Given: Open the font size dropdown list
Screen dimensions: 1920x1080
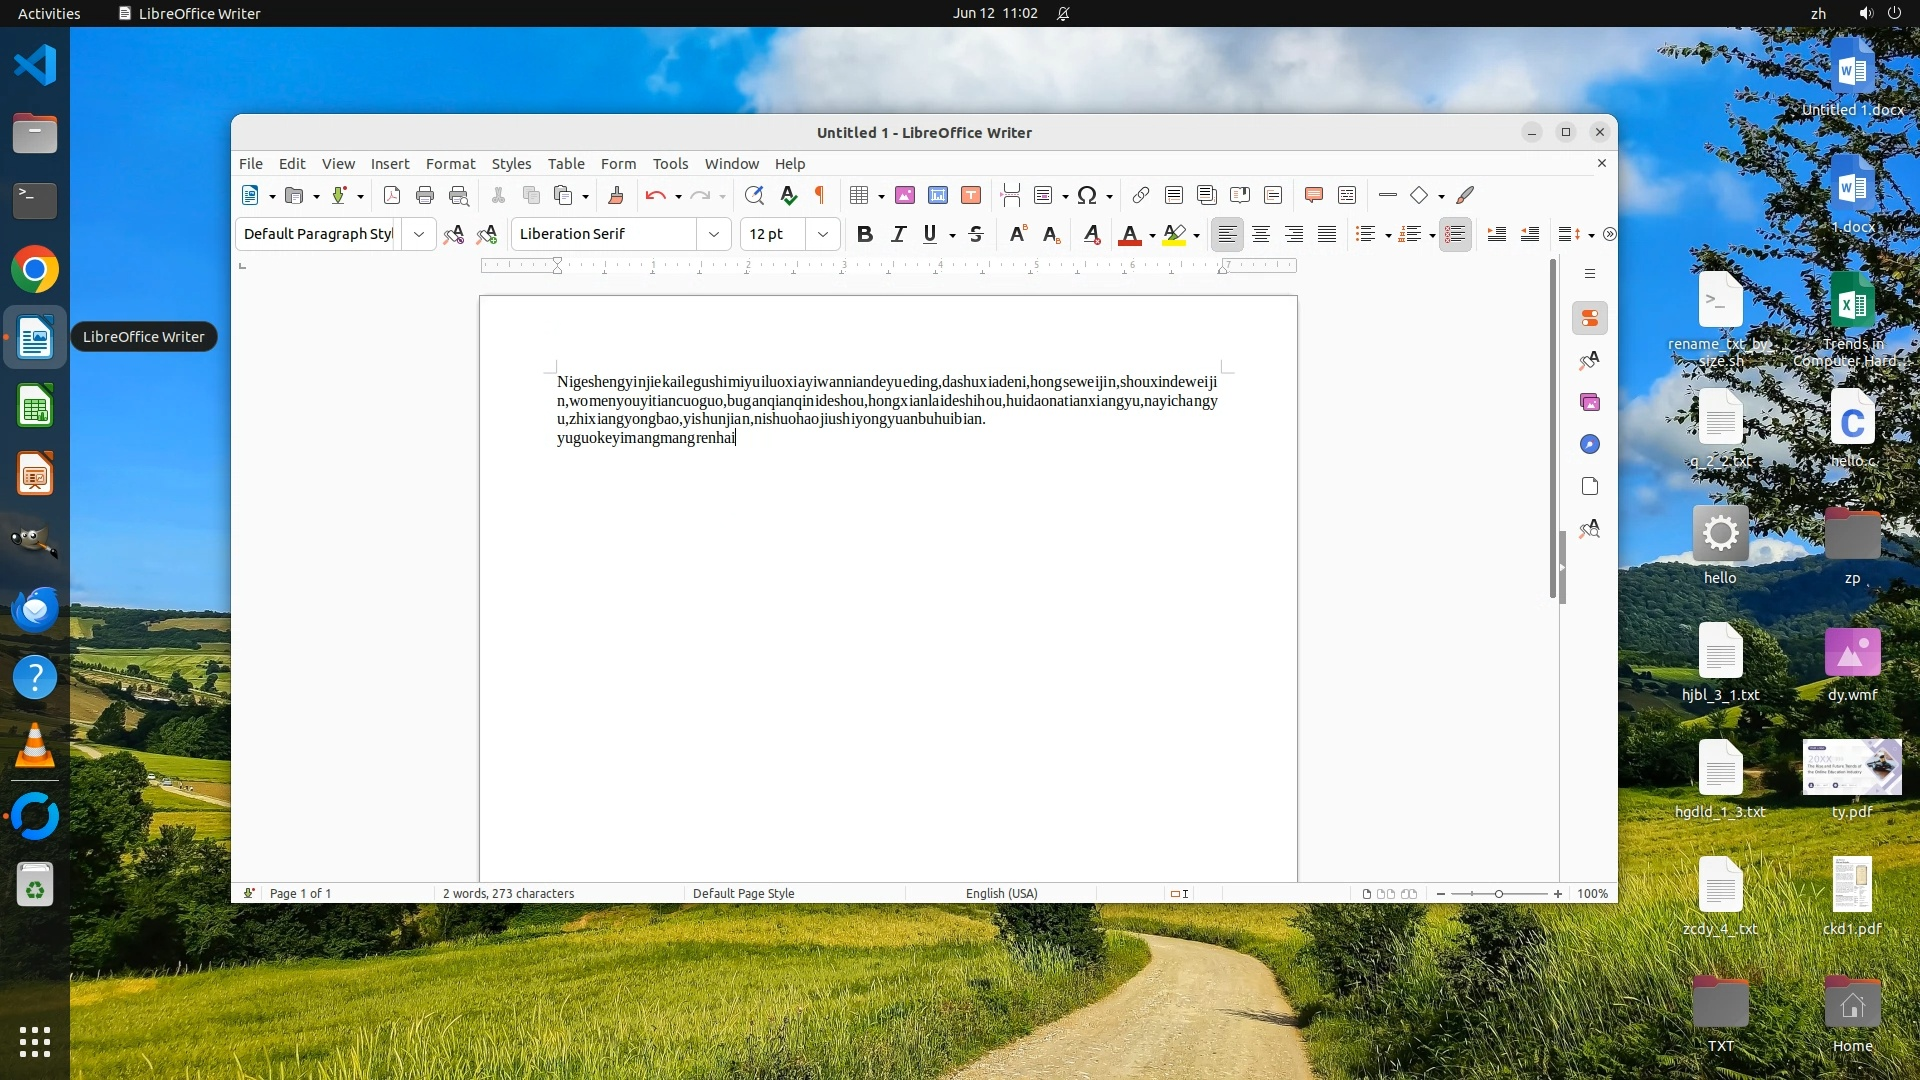Looking at the screenshot, I should [x=823, y=234].
